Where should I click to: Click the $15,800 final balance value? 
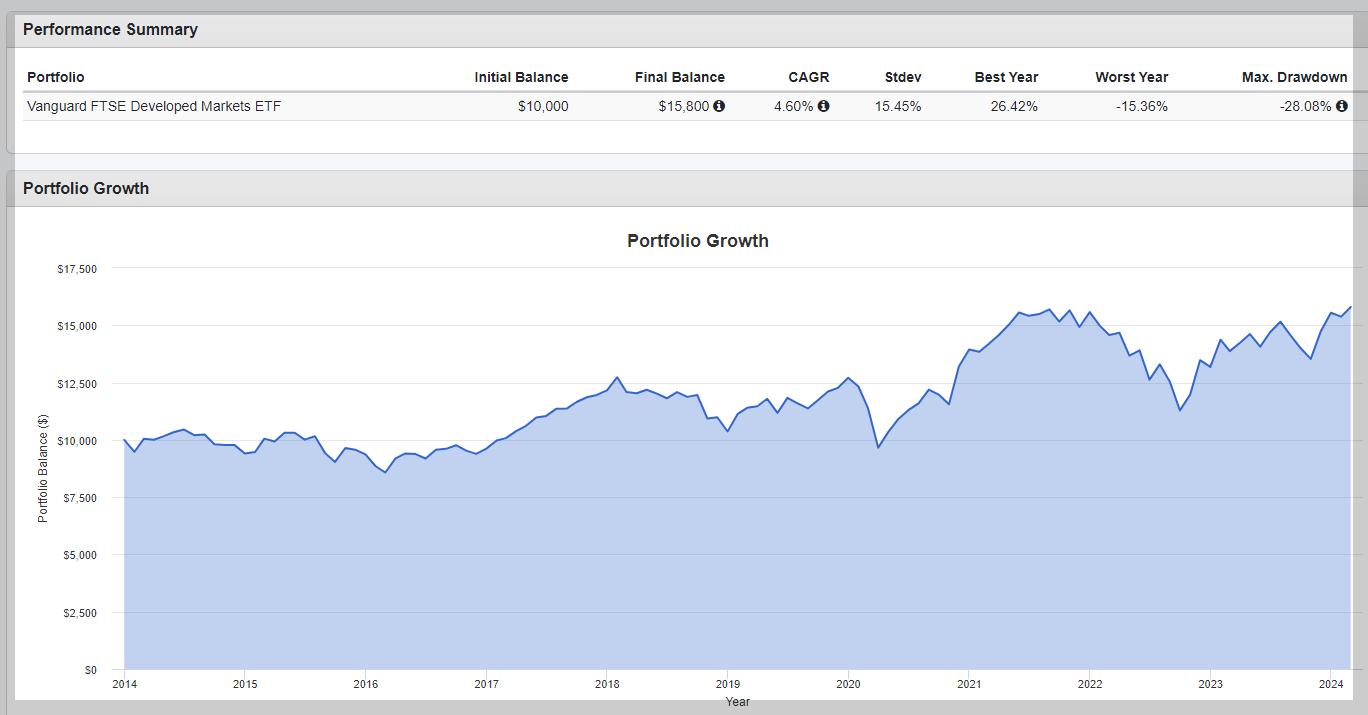coord(684,106)
